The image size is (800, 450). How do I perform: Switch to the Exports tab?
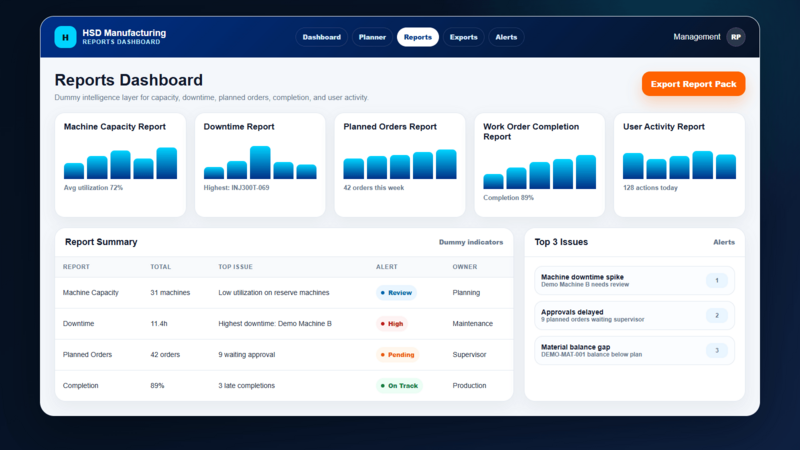463,37
